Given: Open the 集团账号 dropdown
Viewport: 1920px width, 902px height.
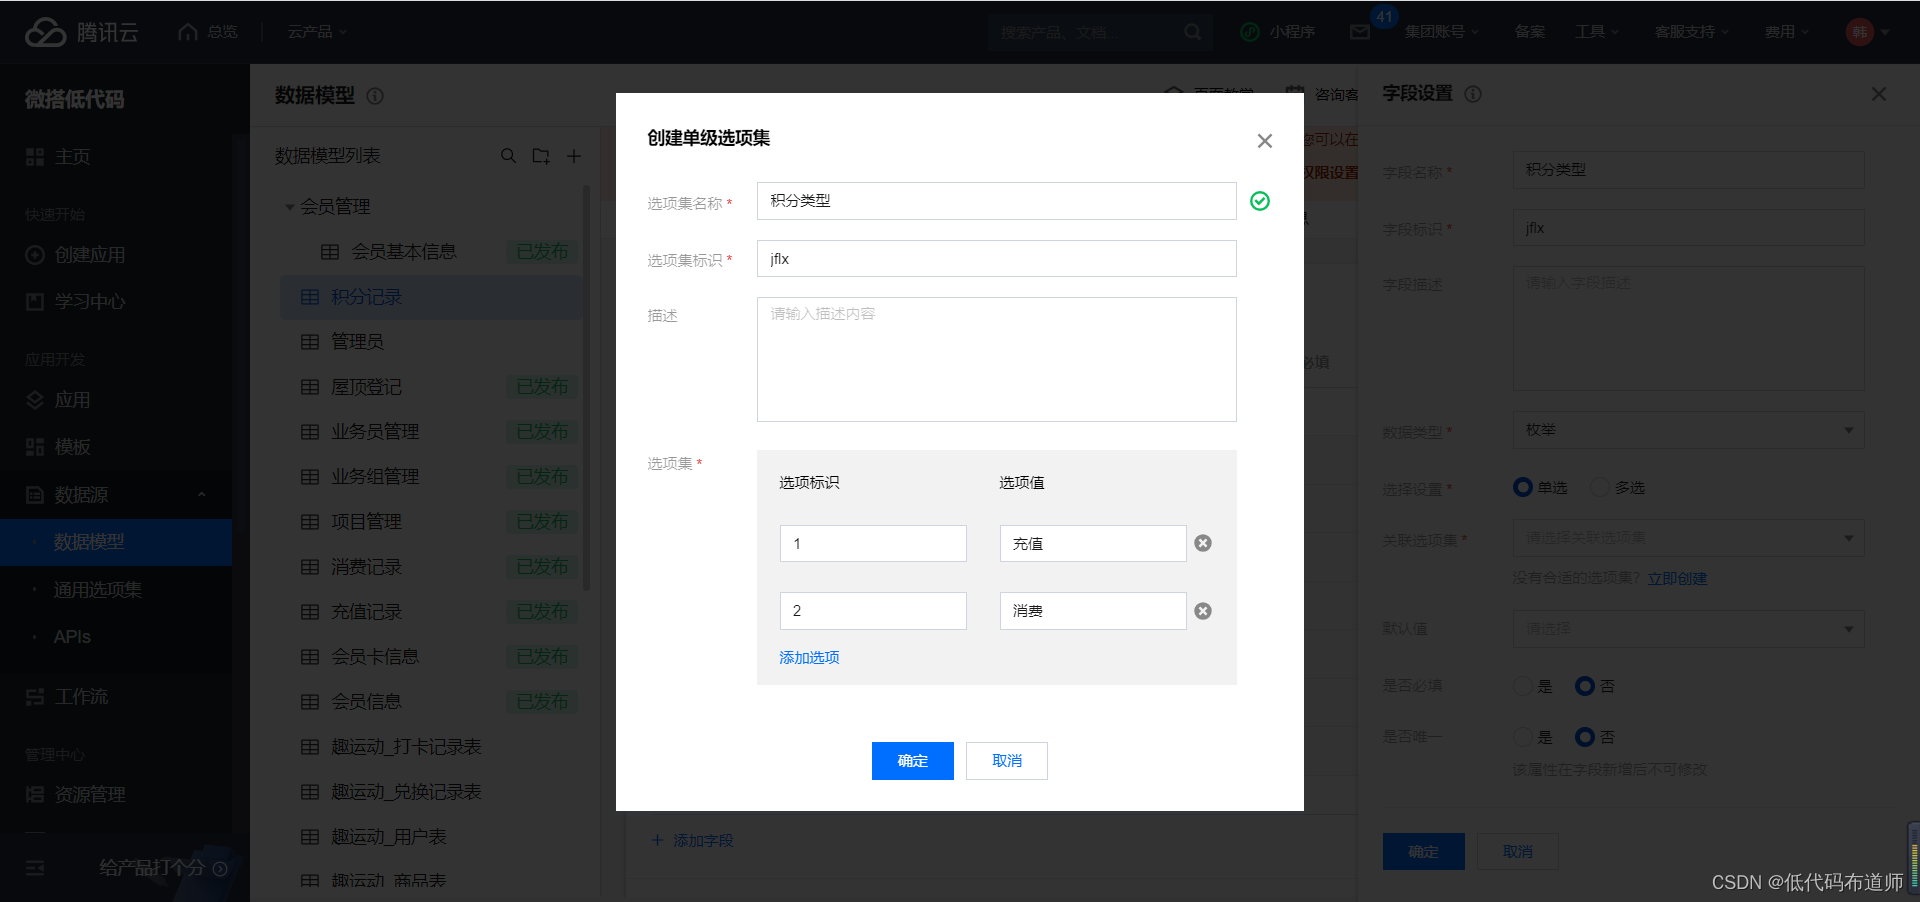Looking at the screenshot, I should pos(1441,32).
